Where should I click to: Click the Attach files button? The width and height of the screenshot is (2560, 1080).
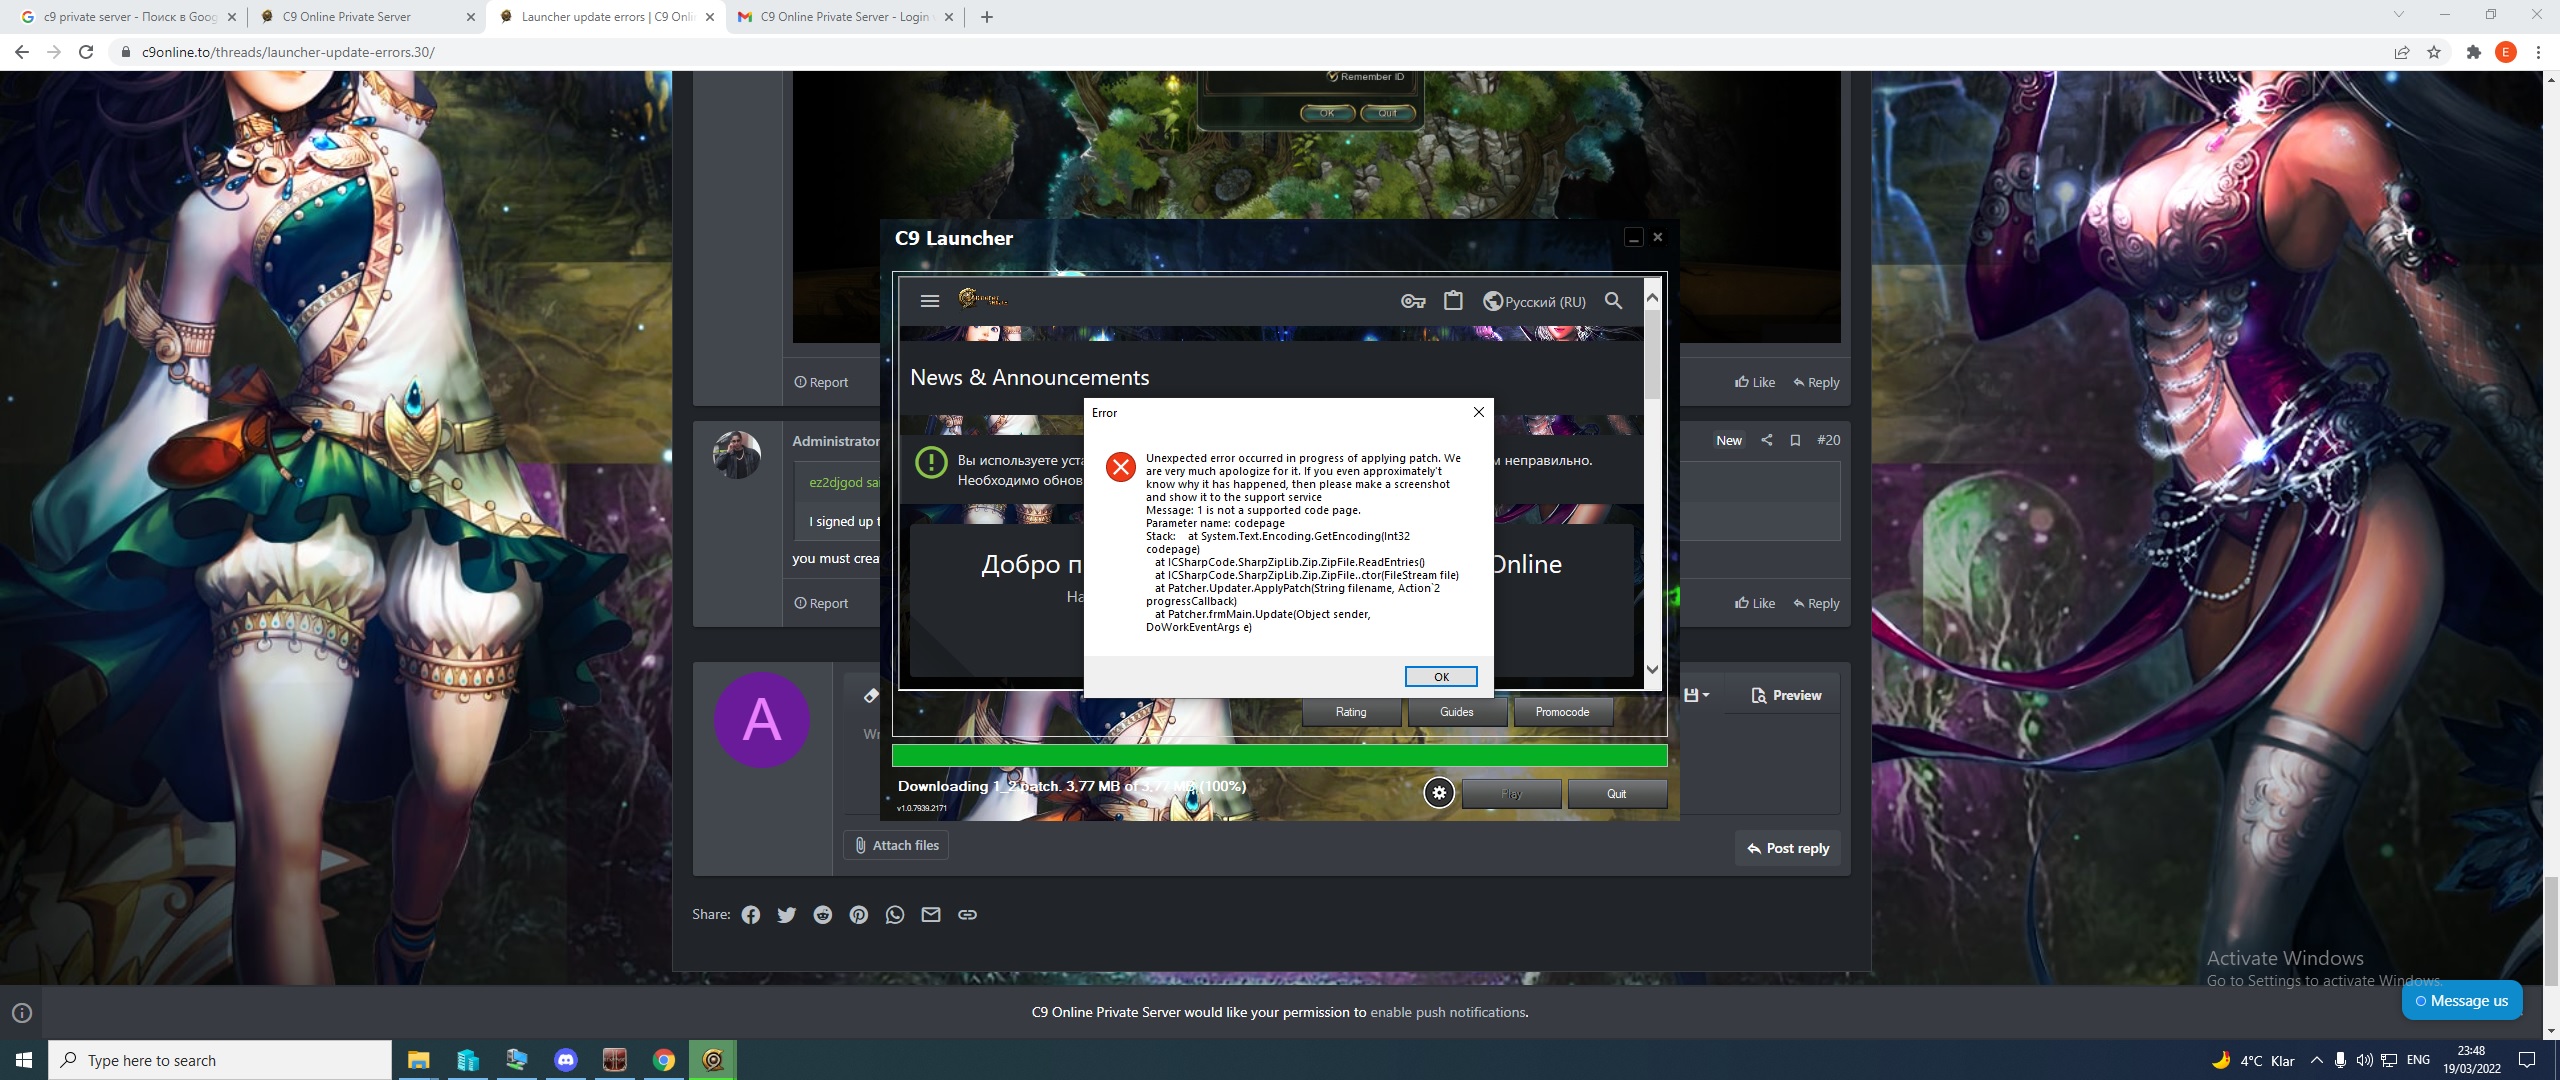click(896, 846)
